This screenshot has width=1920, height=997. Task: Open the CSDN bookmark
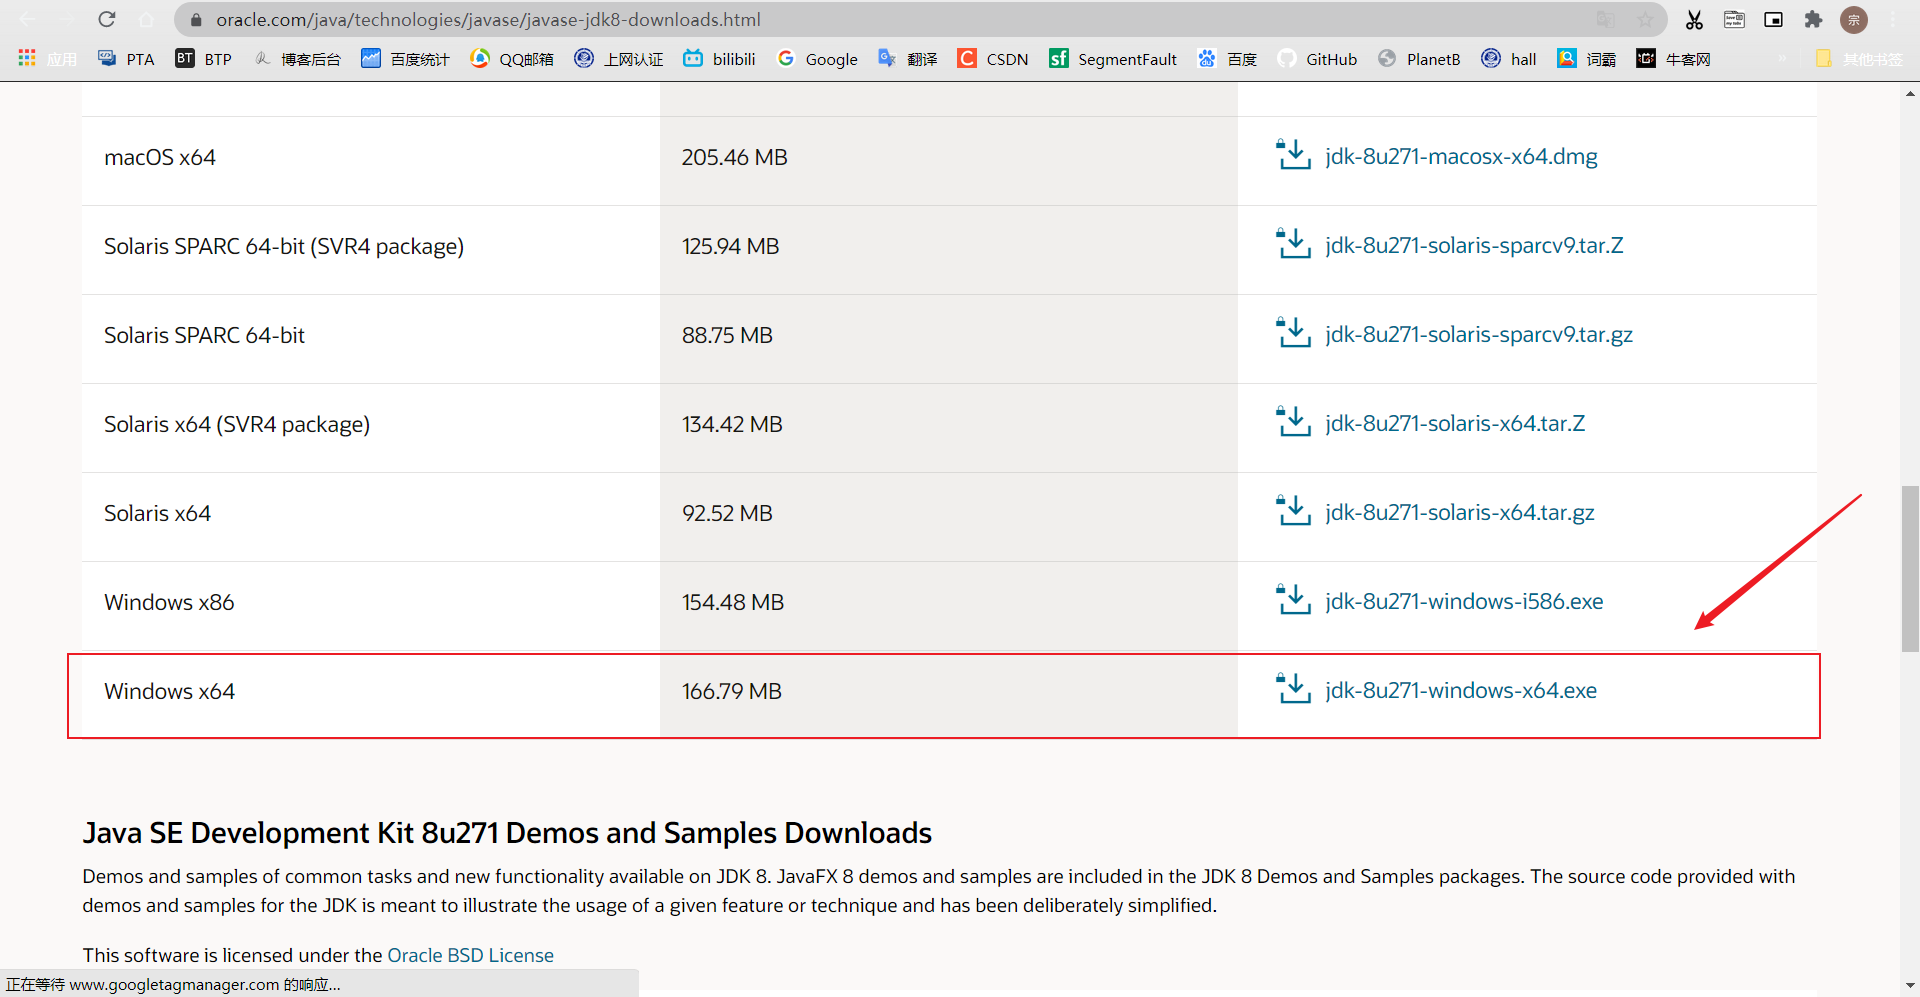(x=993, y=59)
